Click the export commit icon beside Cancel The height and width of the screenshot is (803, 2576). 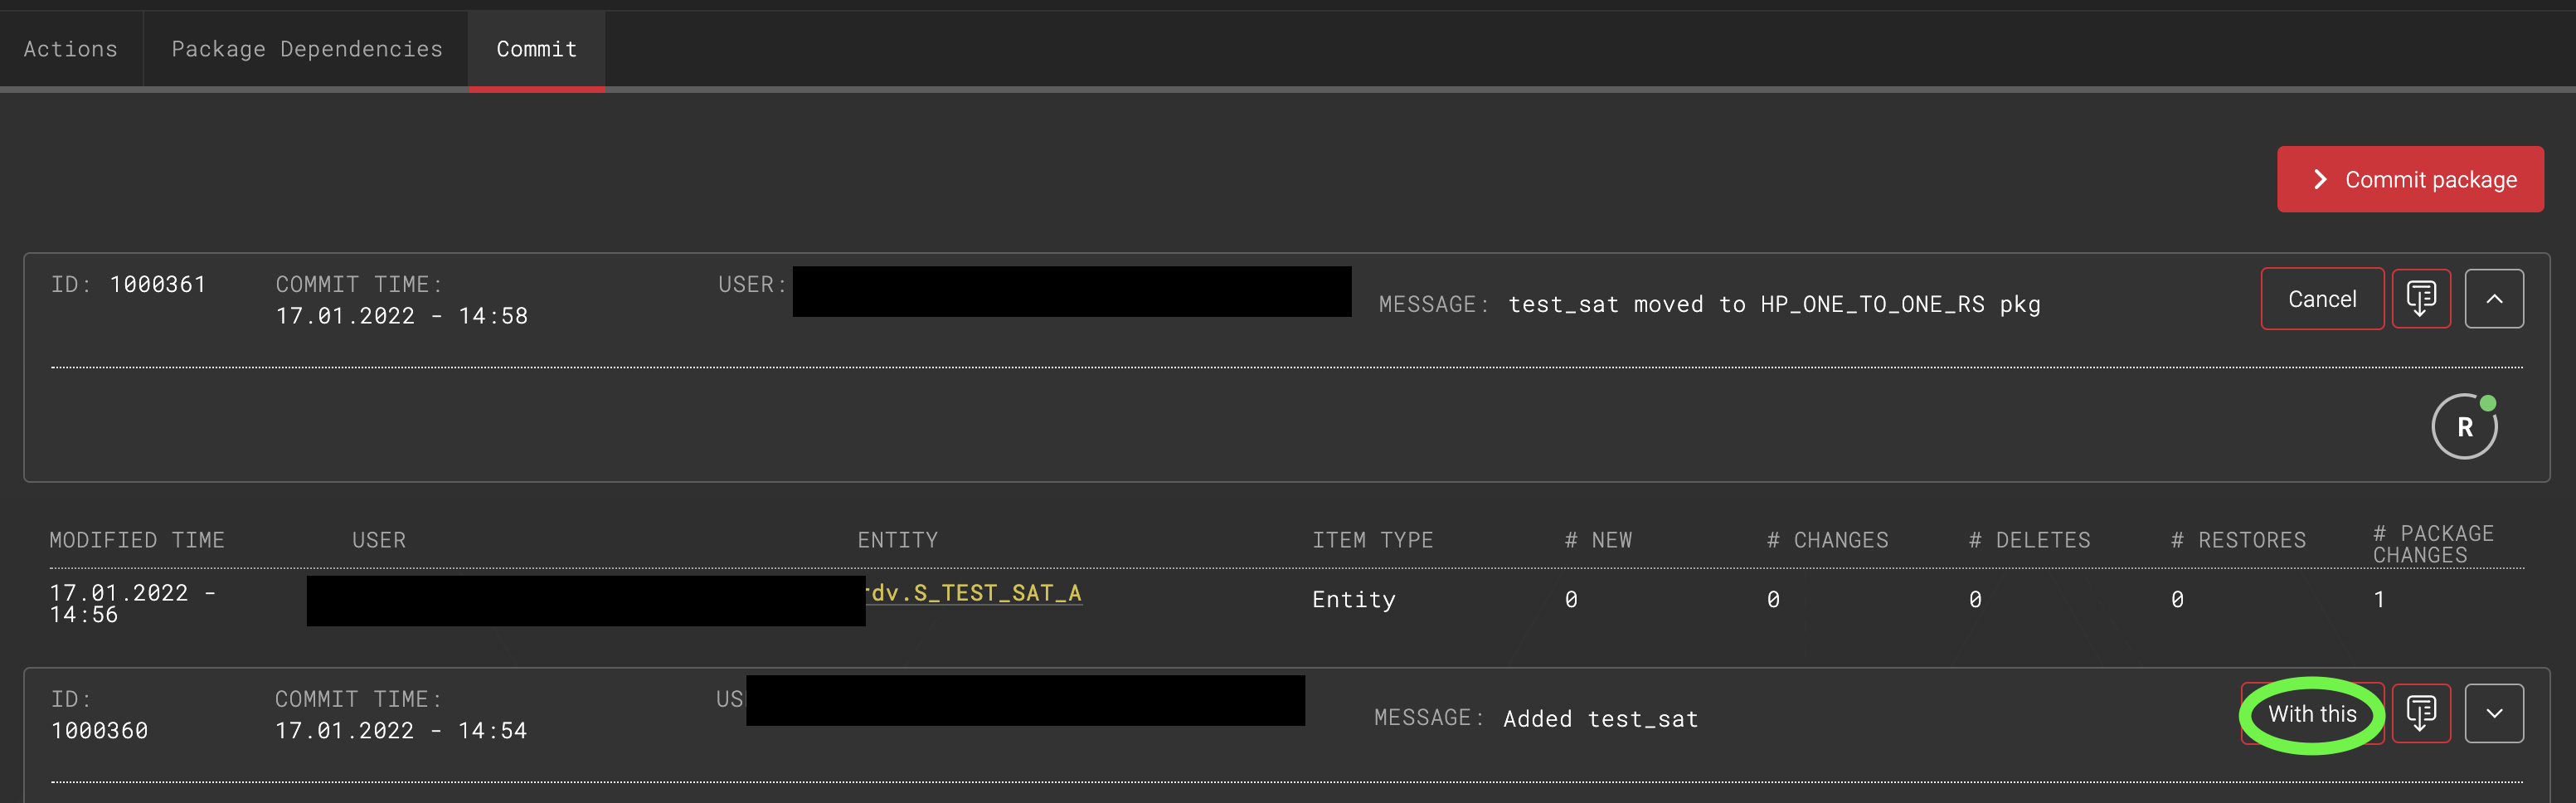point(2421,298)
